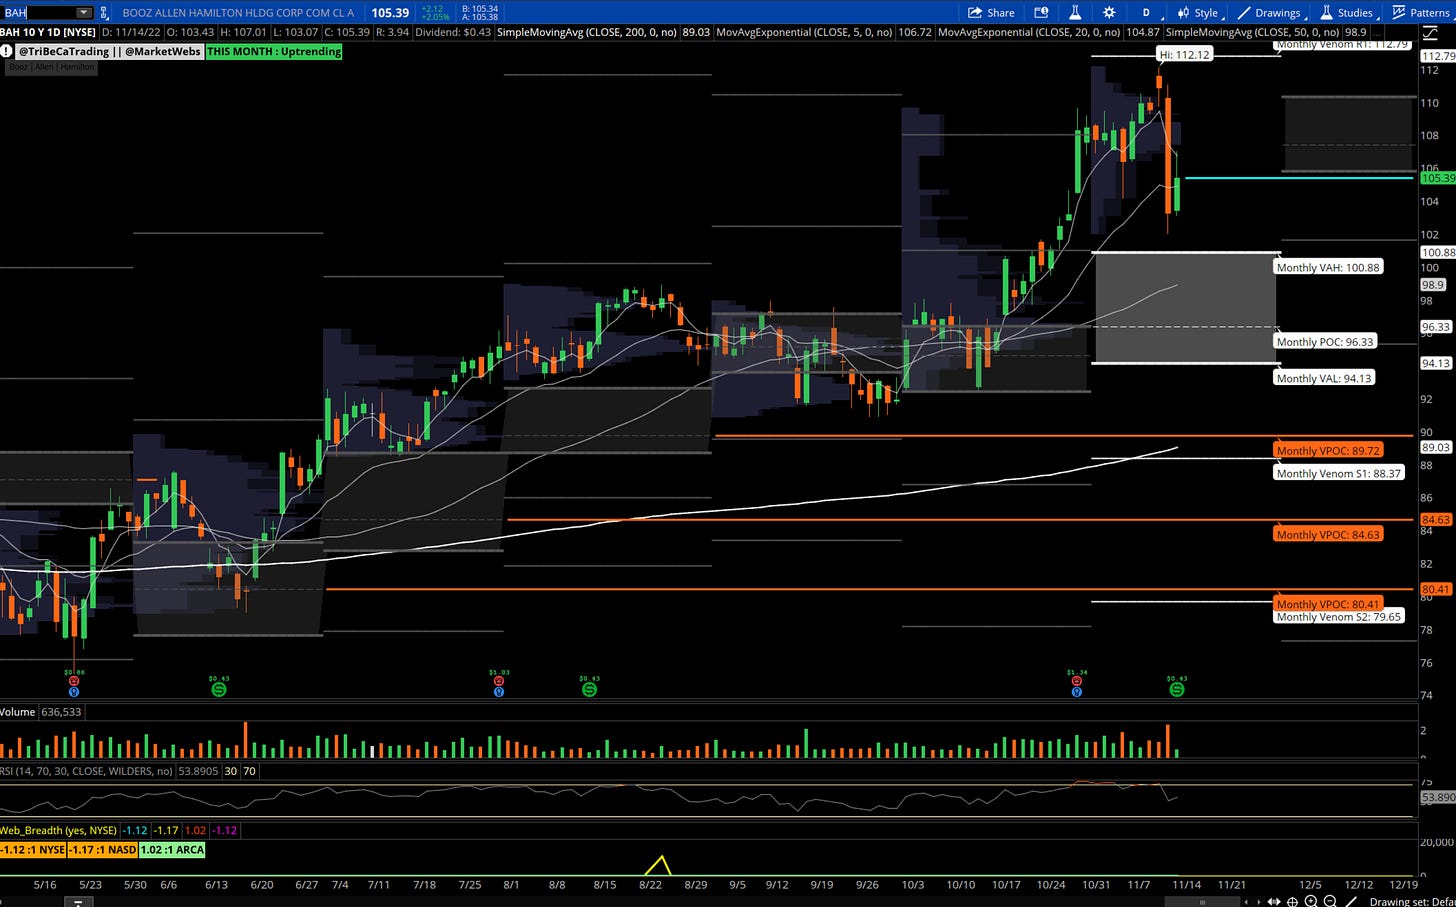Select Monthly VPOC: 84.63 orange label
The image size is (1456, 907).
(1328, 534)
